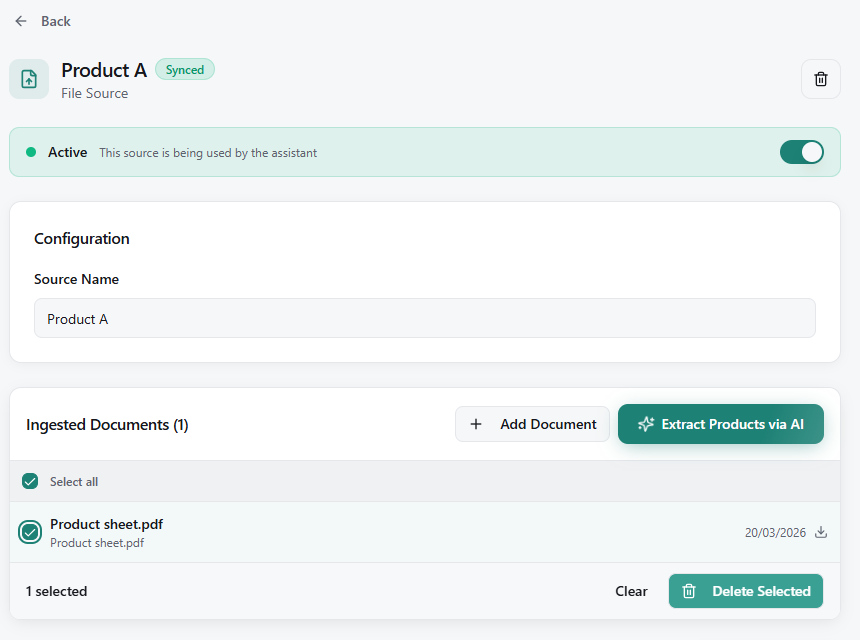The image size is (860, 640).
Task: Click the green Active status dot
Action: point(31,152)
